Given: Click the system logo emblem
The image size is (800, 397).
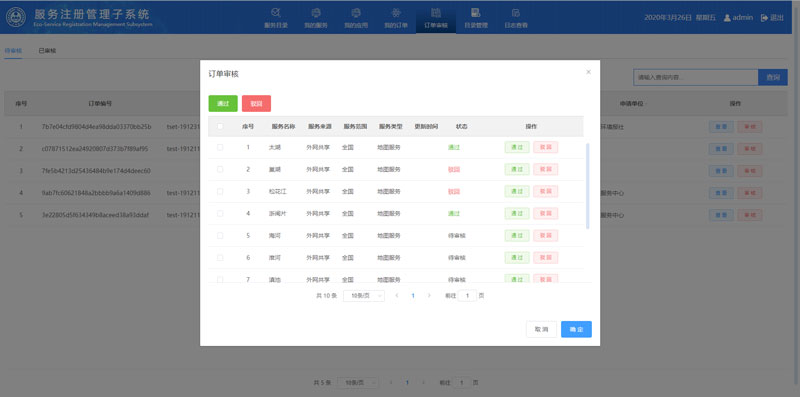Looking at the screenshot, I should click(x=16, y=17).
